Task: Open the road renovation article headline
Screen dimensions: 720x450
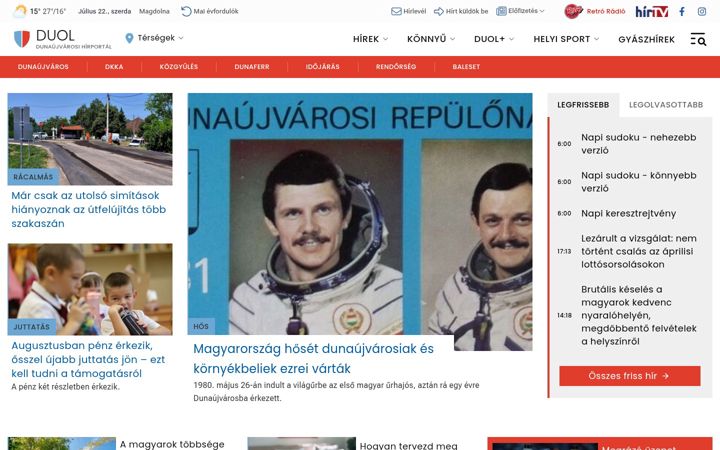Action: [x=89, y=209]
